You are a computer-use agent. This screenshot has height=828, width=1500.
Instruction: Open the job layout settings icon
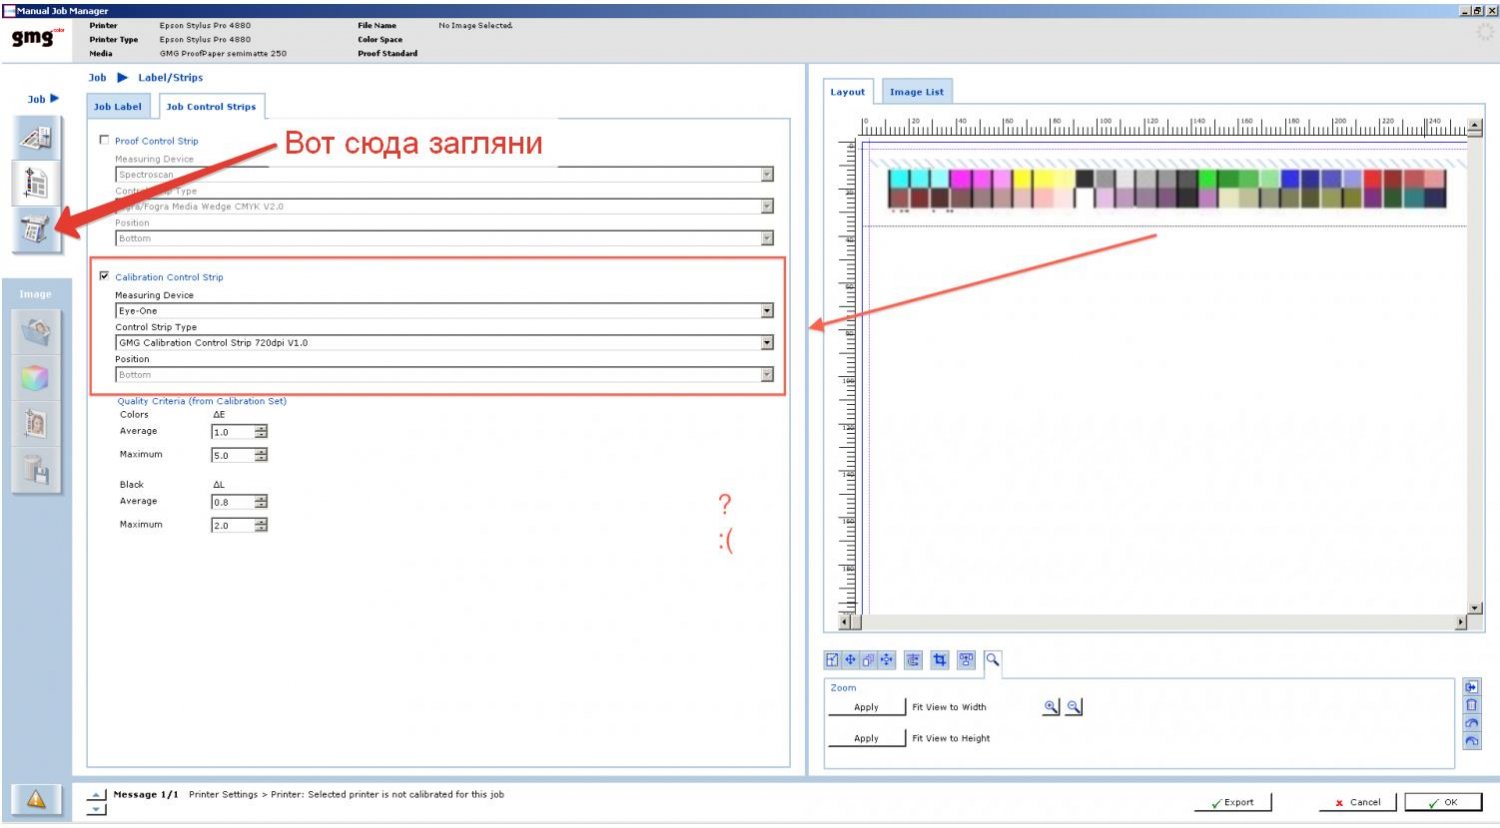37,137
